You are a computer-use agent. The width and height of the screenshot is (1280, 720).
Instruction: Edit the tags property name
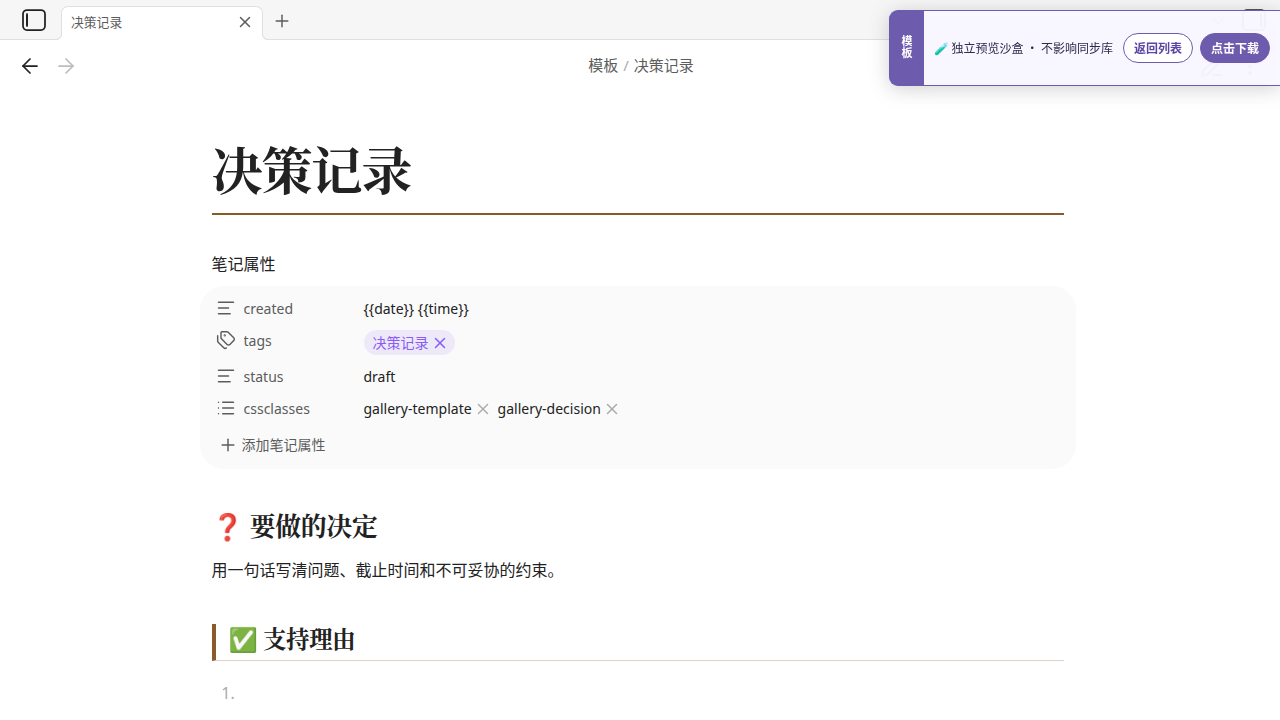[257, 341]
